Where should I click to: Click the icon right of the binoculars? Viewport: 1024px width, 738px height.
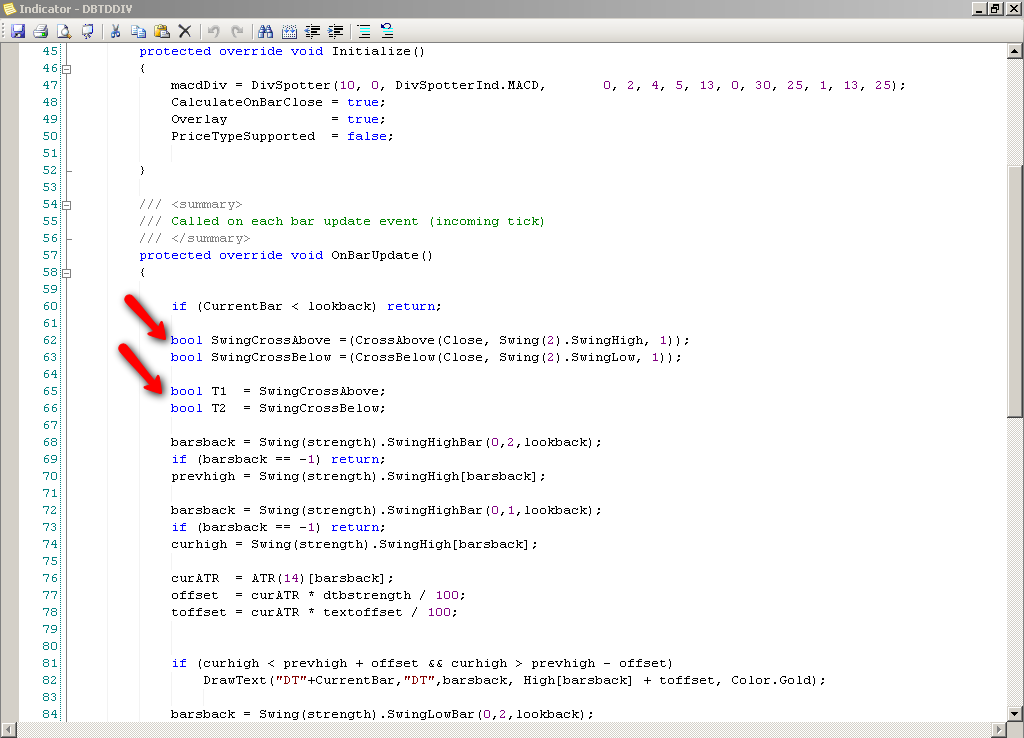(x=289, y=31)
